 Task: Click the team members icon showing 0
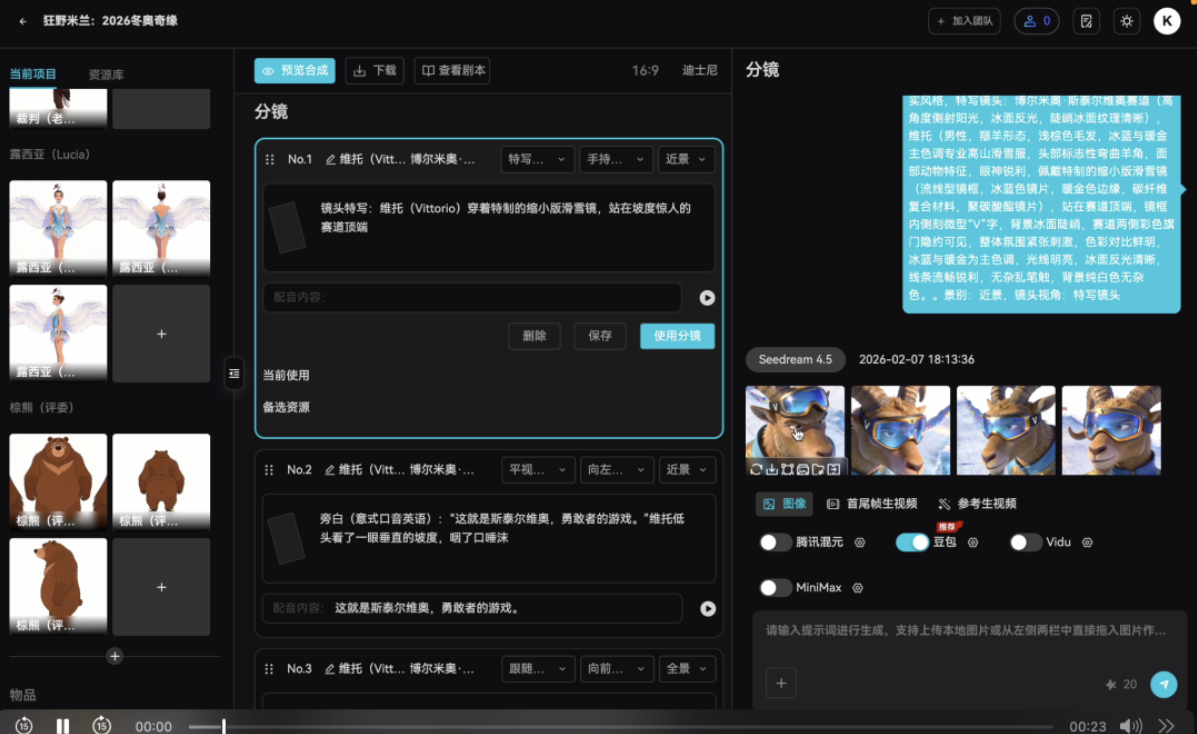[1036, 20]
